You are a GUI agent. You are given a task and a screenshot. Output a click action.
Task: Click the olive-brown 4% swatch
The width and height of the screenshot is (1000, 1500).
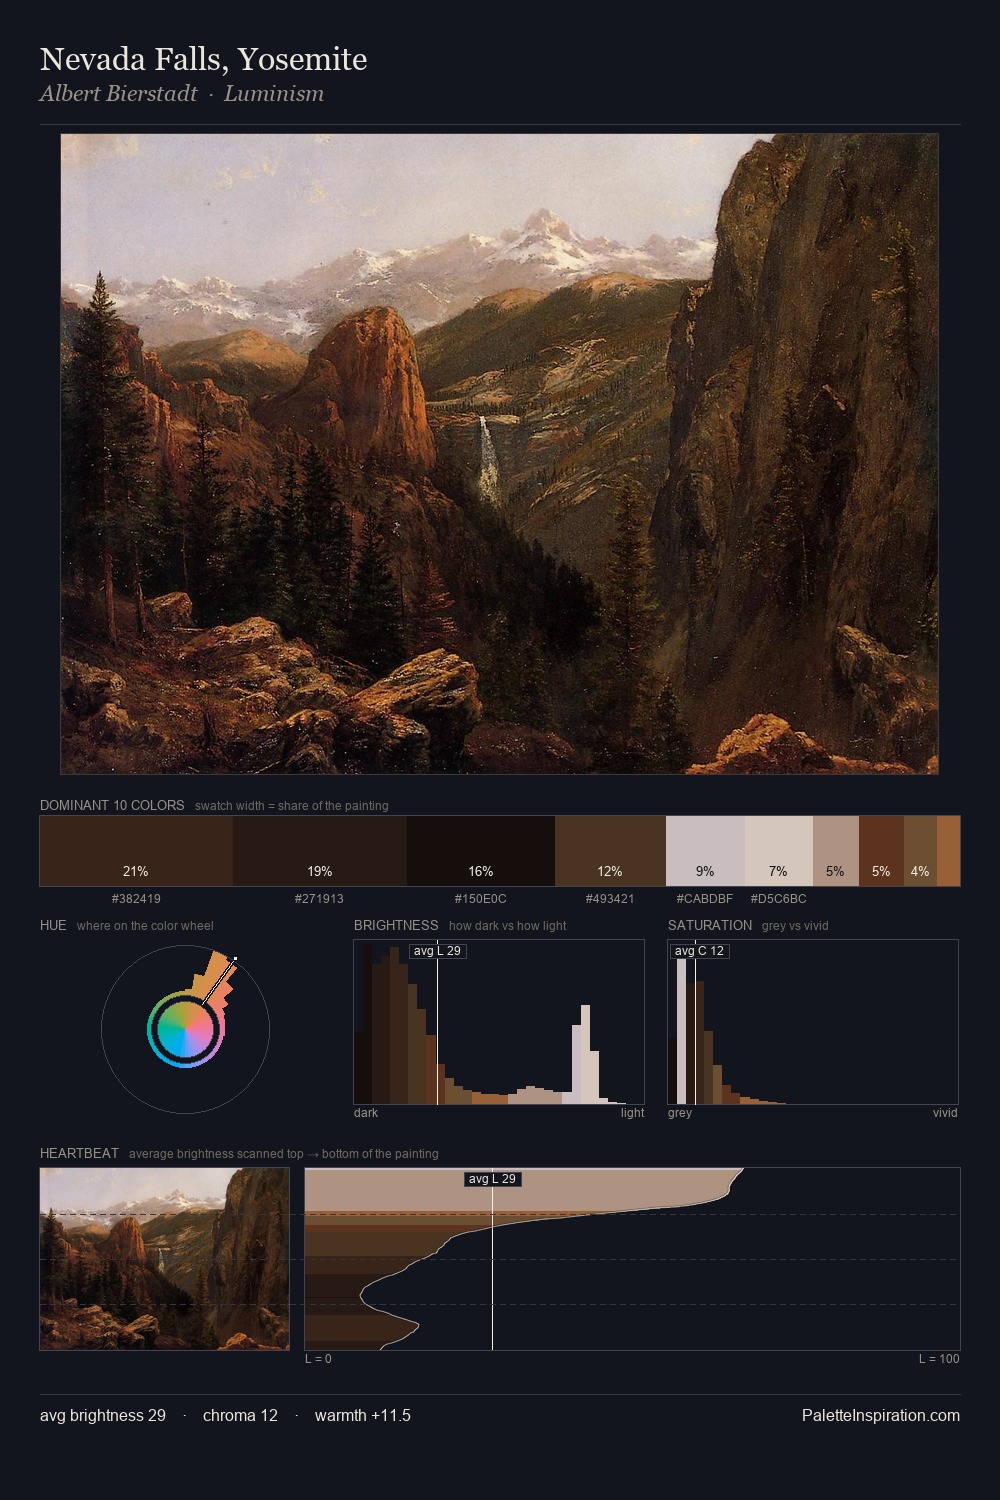[x=920, y=851]
